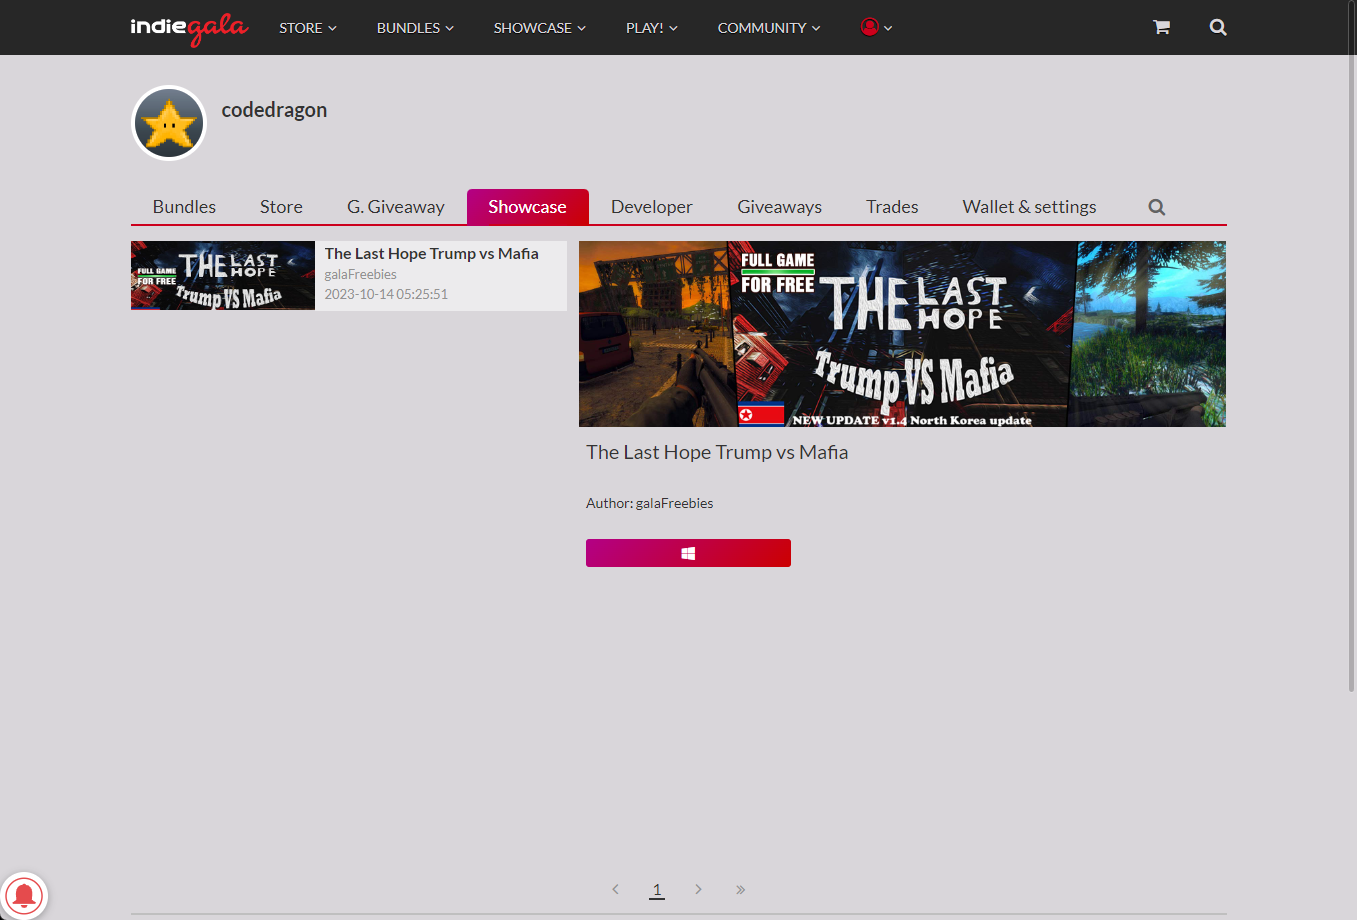Screen dimensions: 1357x920
Task: Switch to the Store tab
Action: click(281, 207)
